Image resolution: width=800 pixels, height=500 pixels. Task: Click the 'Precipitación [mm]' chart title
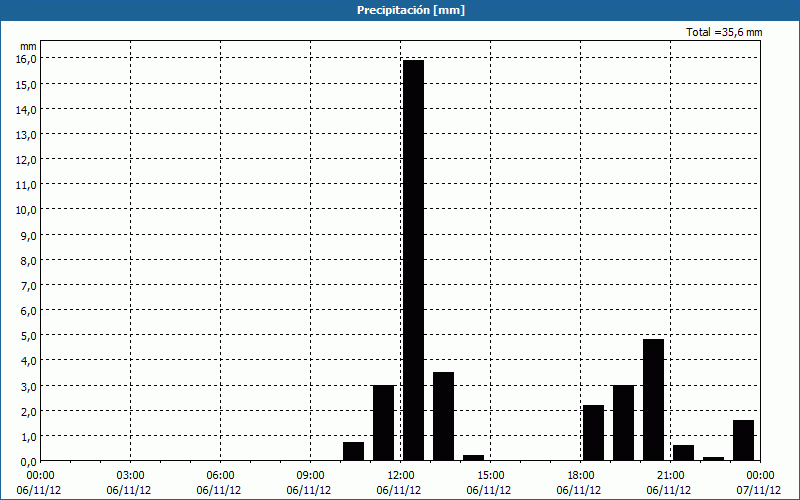click(x=411, y=10)
